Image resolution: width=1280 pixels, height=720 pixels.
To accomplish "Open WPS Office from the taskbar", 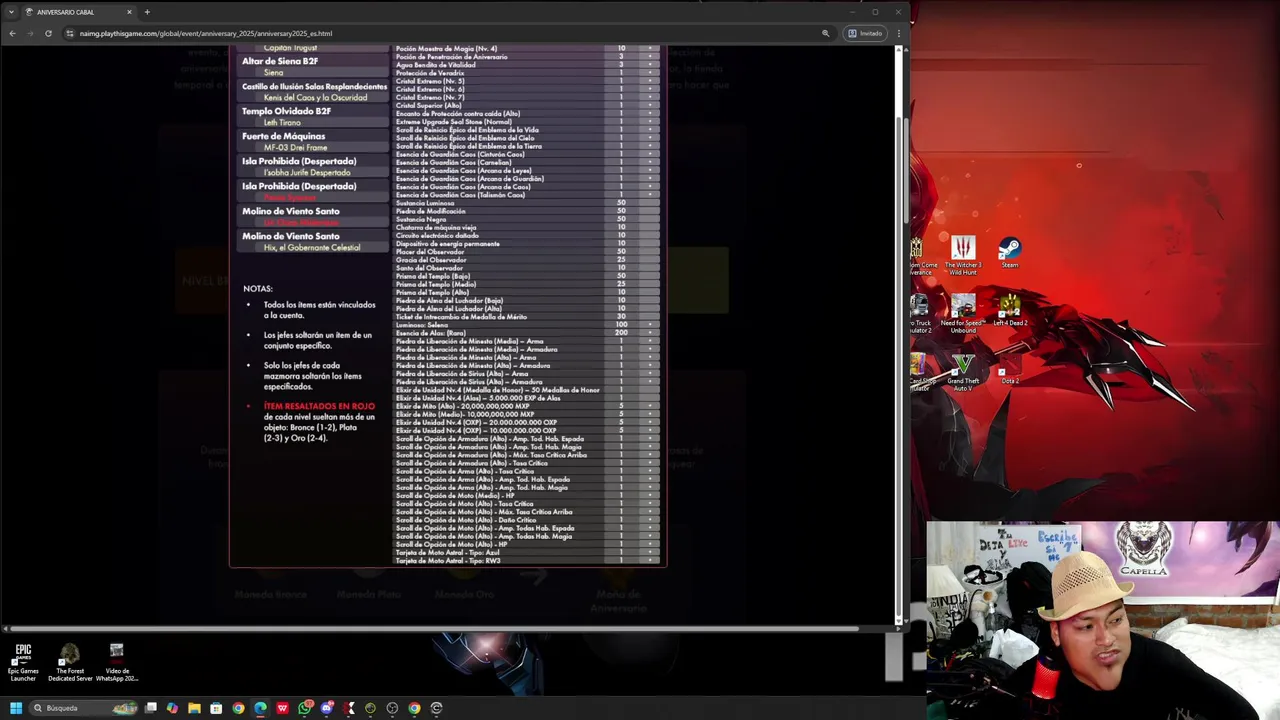I will click(282, 708).
